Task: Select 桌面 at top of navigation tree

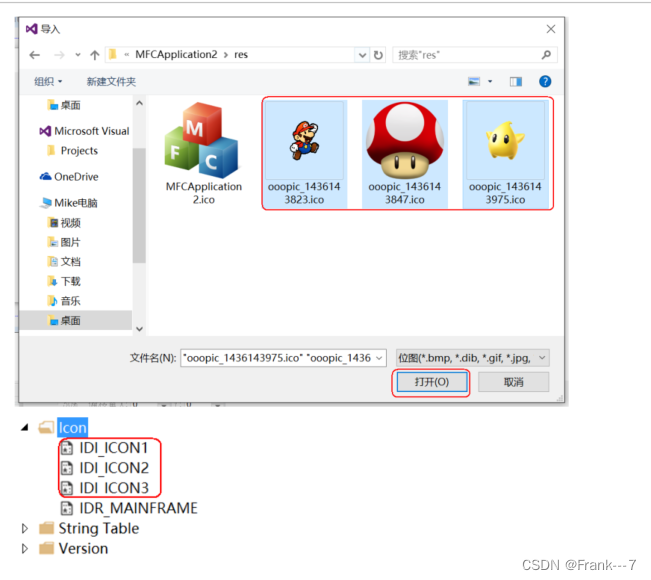Action: pos(64,105)
